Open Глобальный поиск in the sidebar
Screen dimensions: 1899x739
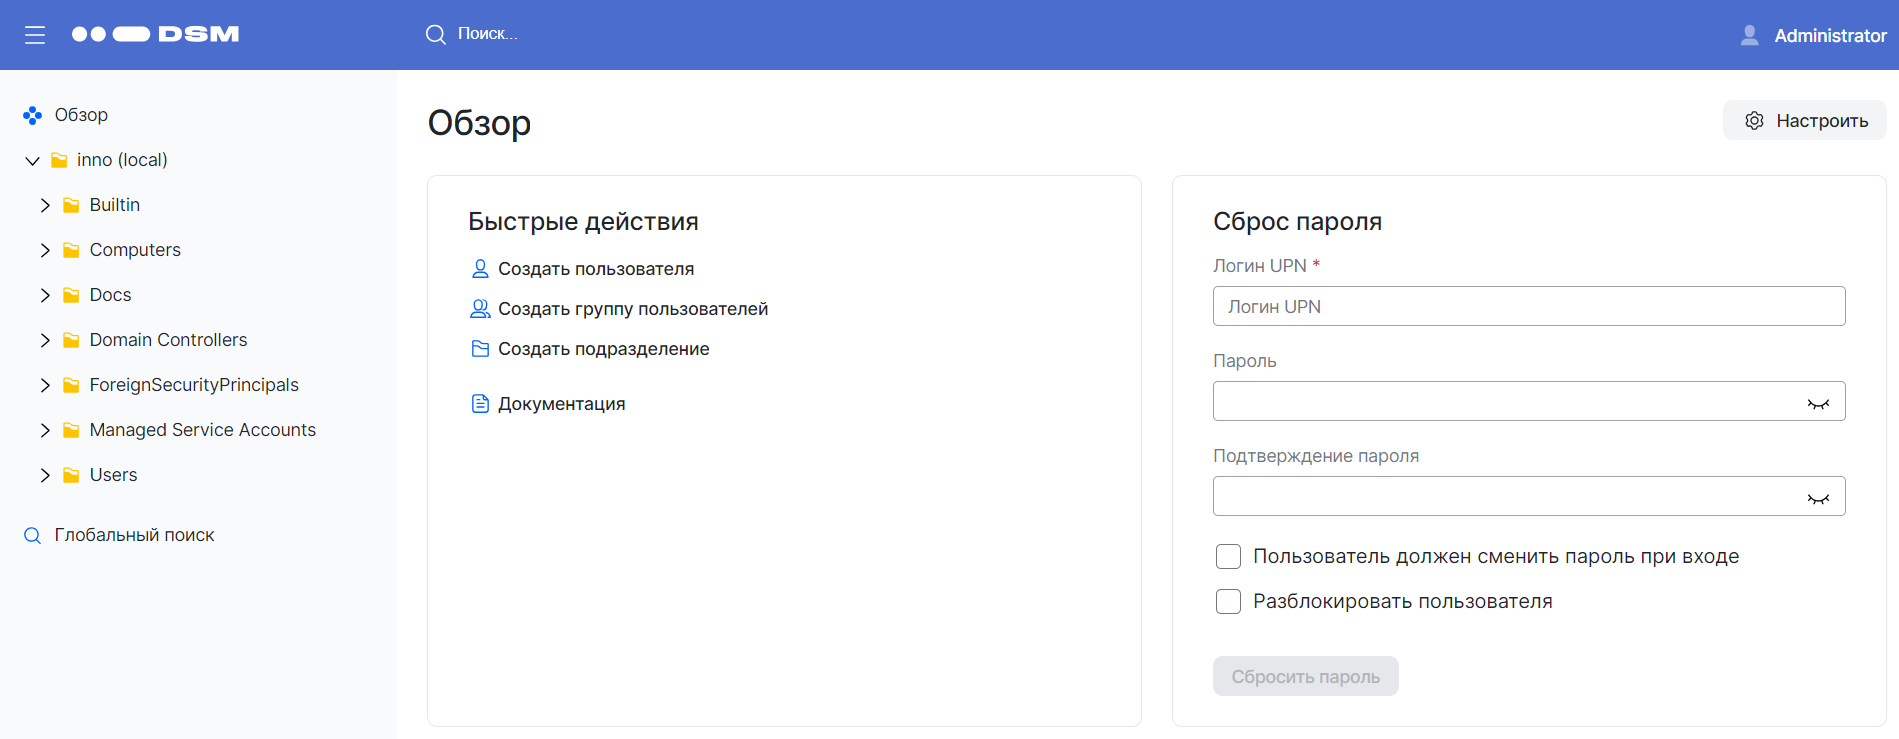(134, 535)
